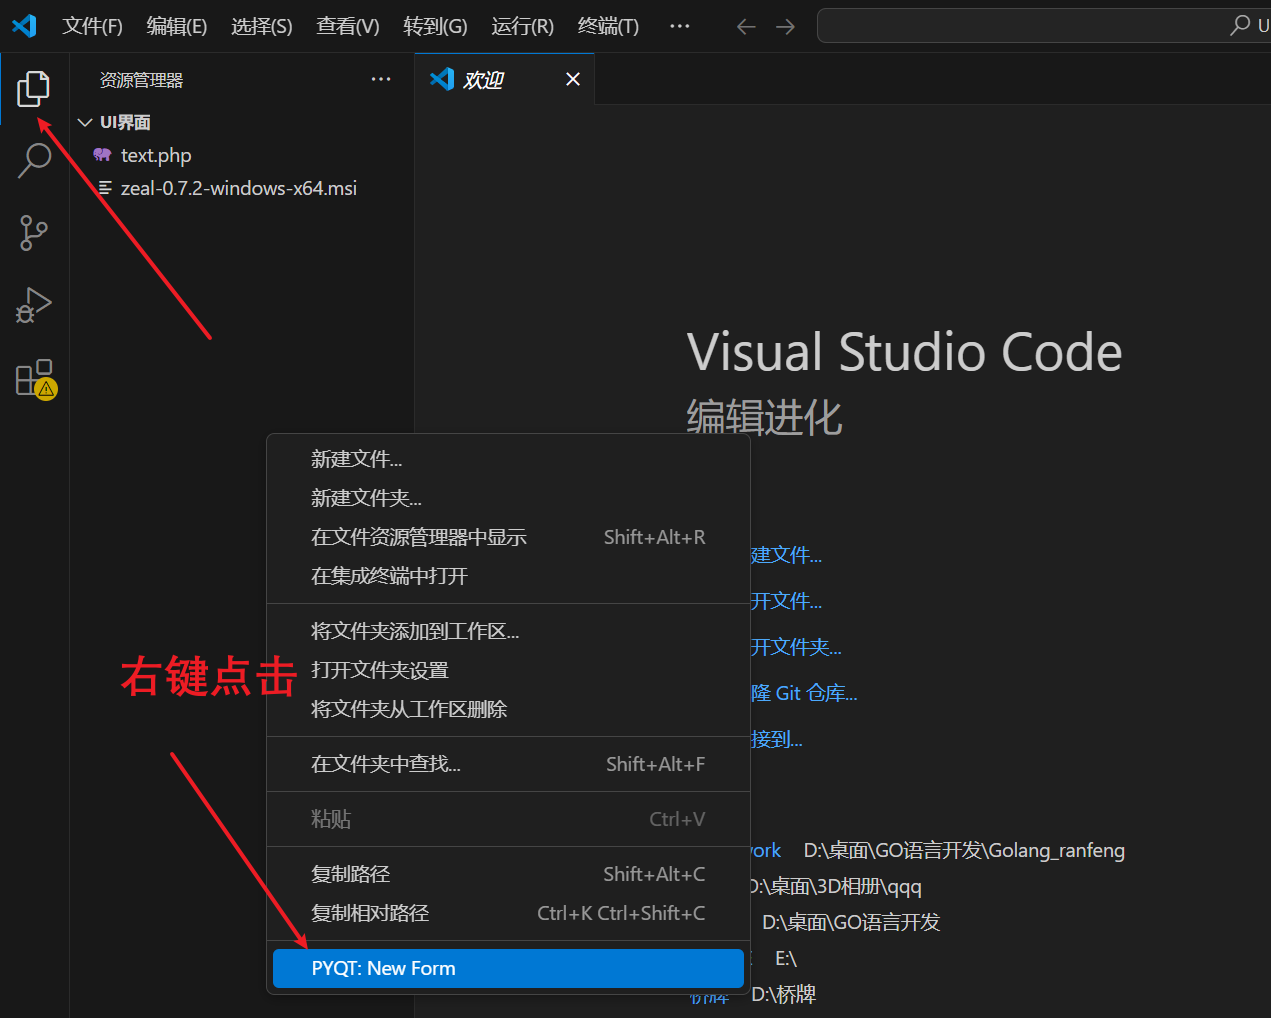Screen dimensions: 1271x1018
Task: Select 复制路径 menu item
Action: click(508, 874)
